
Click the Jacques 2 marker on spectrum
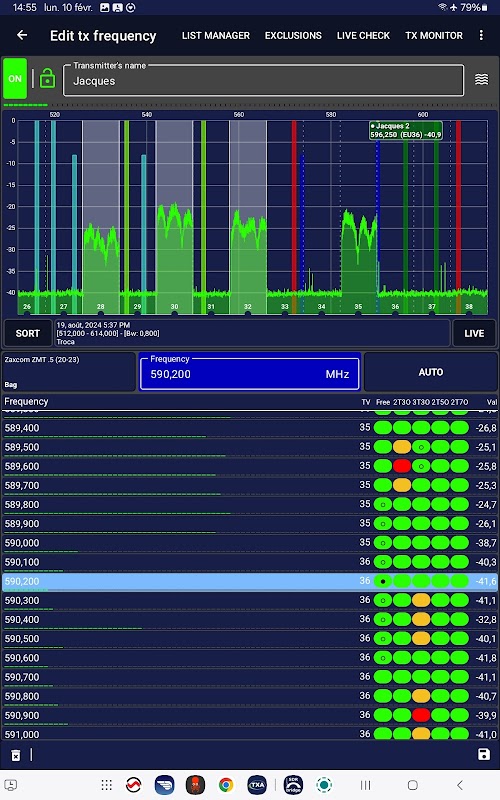[x=406, y=130]
